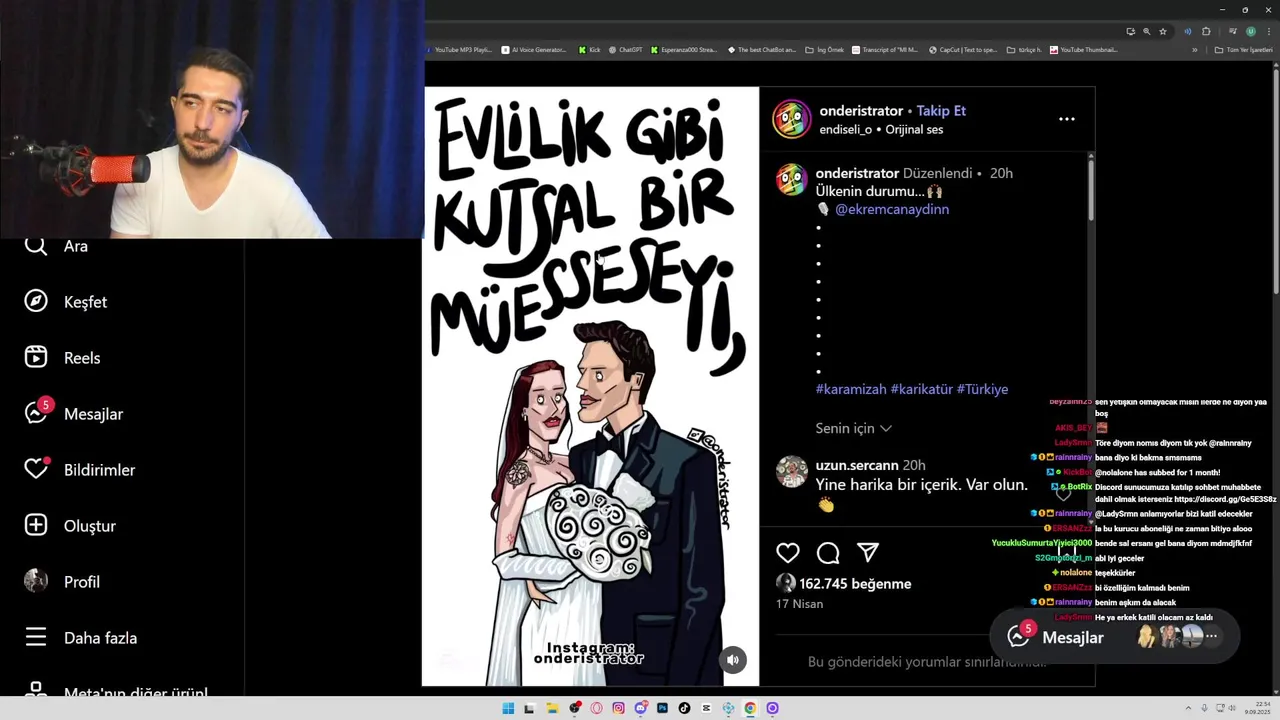Open Photoshop from taskbar

[x=662, y=708]
